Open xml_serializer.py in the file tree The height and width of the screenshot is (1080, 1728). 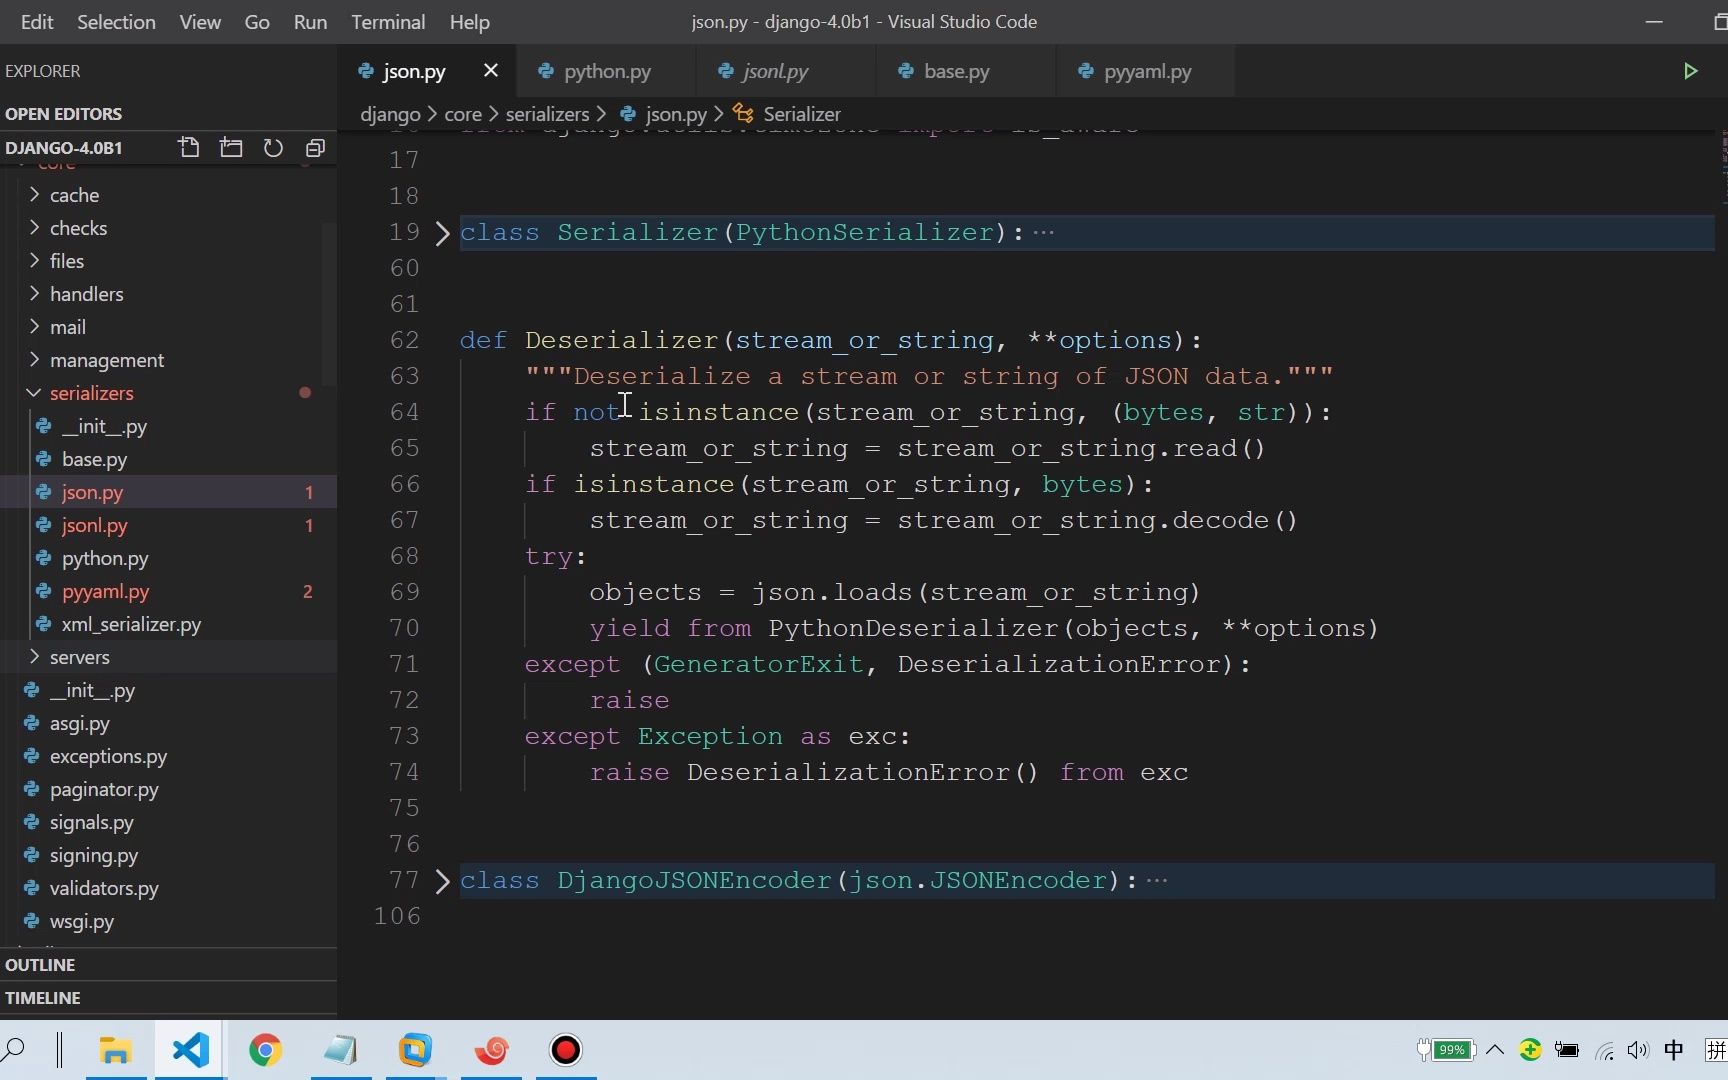point(131,624)
